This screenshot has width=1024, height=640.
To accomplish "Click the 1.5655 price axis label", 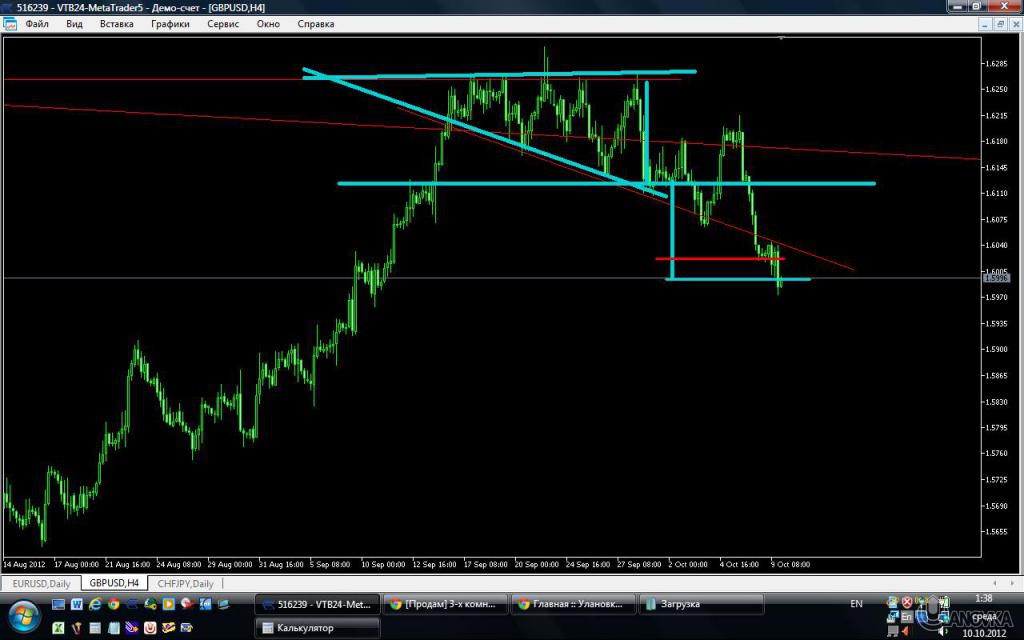I will [995, 532].
